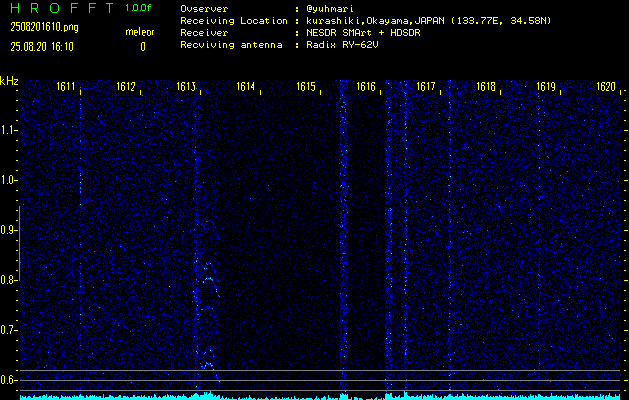Click the Radix RY-62V antenna value
This screenshot has height=400, width=629.
click(342, 45)
